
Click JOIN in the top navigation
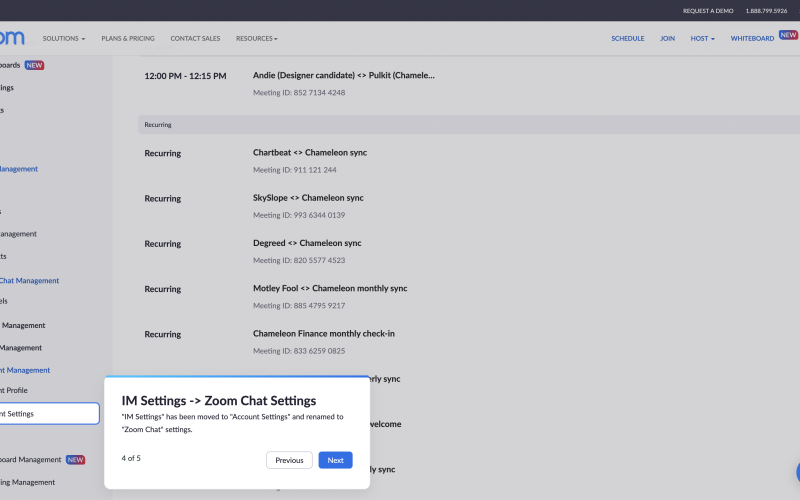click(x=667, y=38)
